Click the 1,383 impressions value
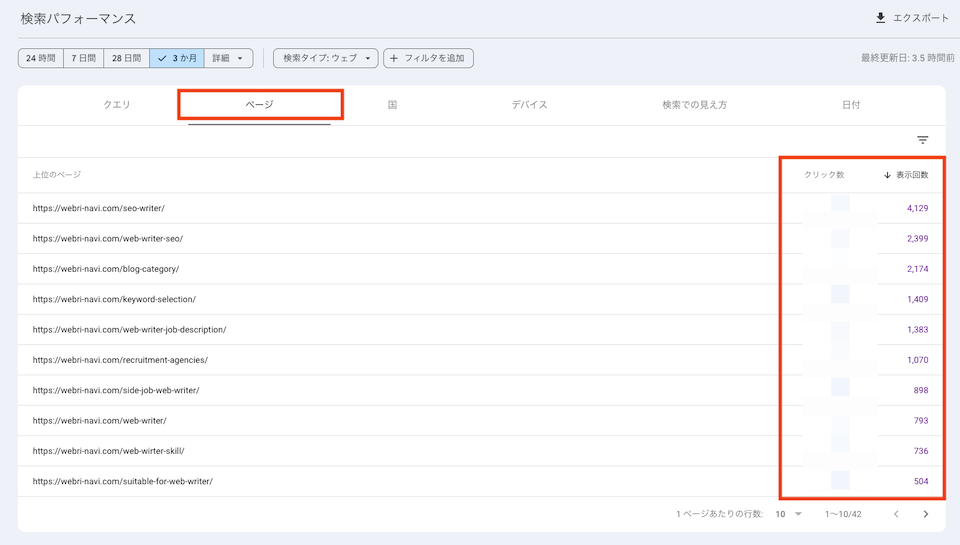 (x=917, y=329)
